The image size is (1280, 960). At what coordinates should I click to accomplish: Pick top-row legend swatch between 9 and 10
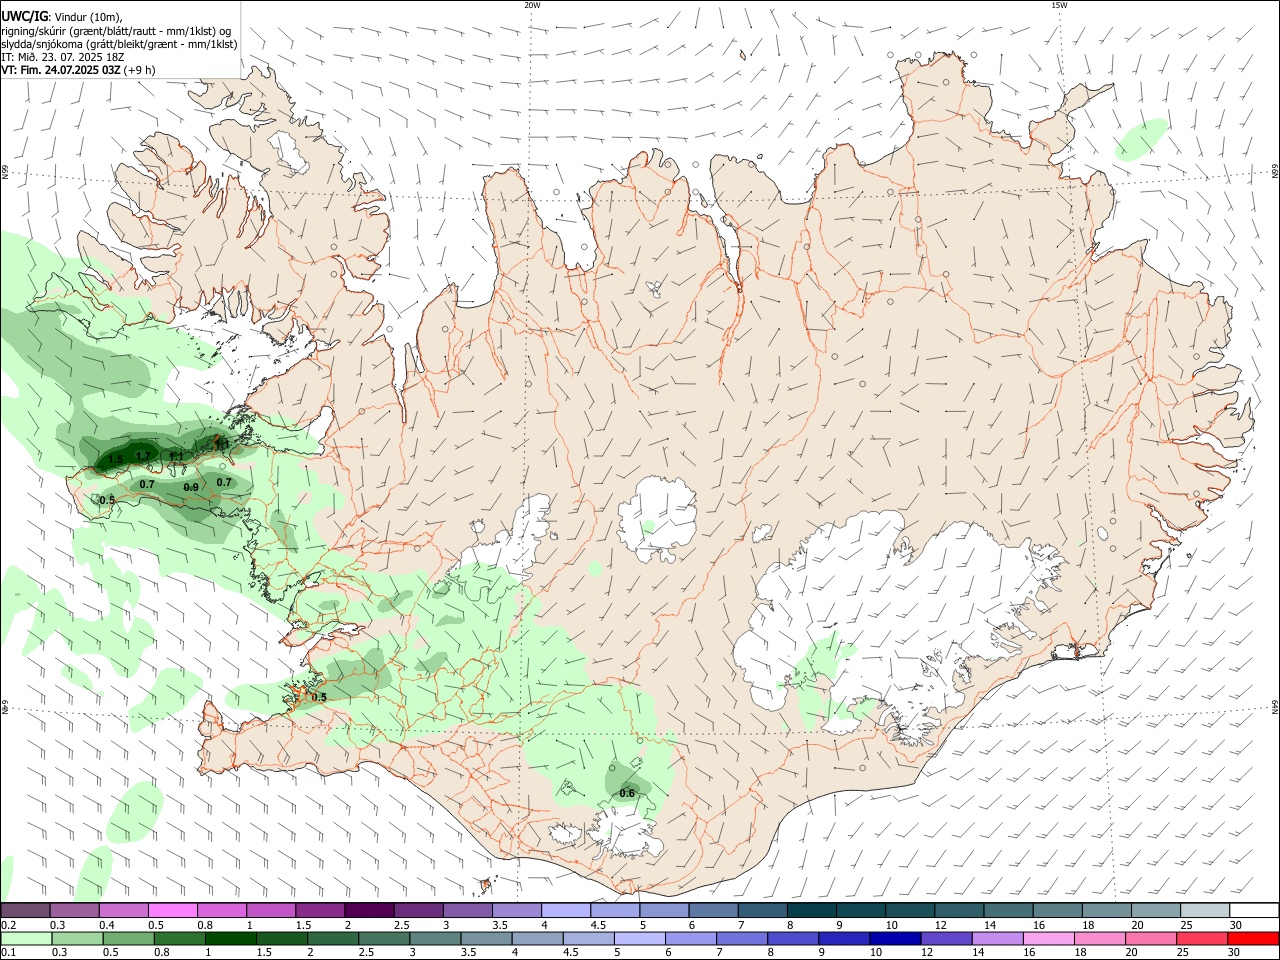(x=860, y=911)
